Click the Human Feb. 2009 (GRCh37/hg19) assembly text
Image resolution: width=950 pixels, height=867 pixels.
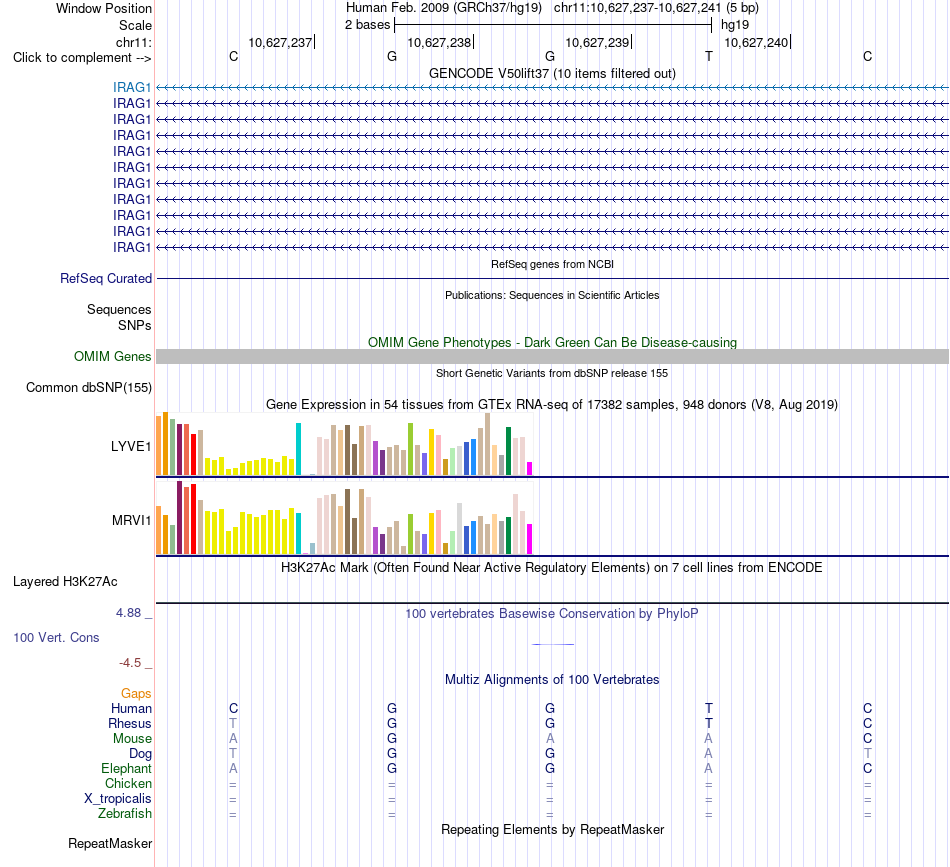443,8
